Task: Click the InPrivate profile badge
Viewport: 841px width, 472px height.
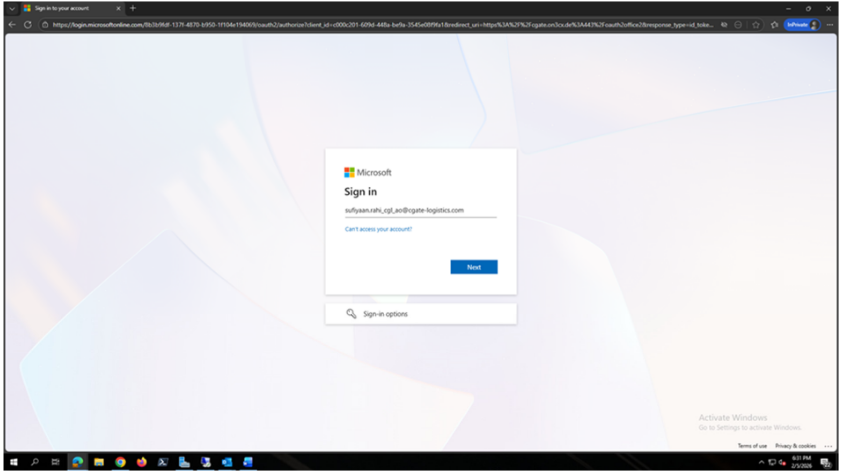Action: [801, 24]
